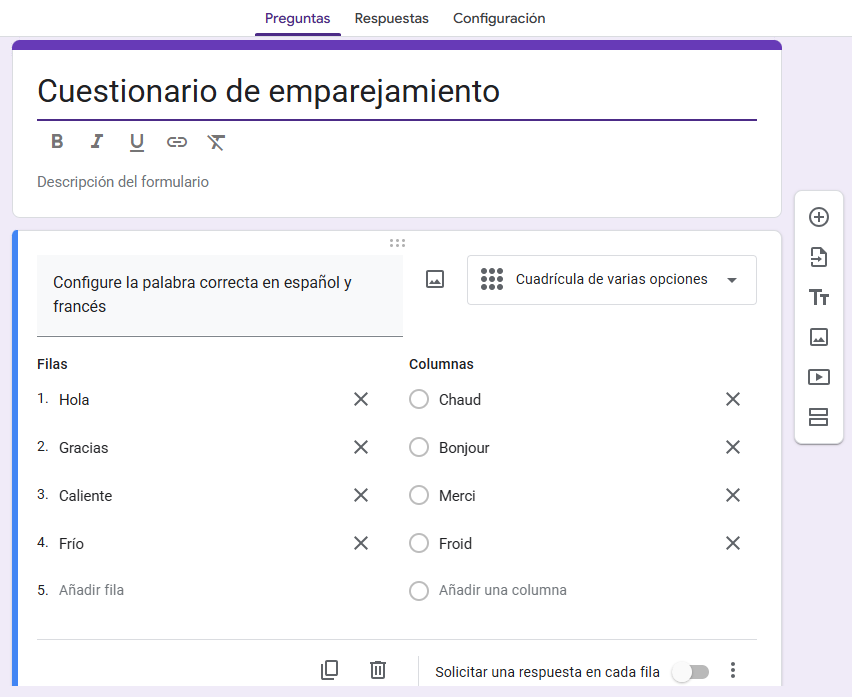Add a new section using the bottom sidebar icon
This screenshot has width=852, height=697.
coord(818,417)
